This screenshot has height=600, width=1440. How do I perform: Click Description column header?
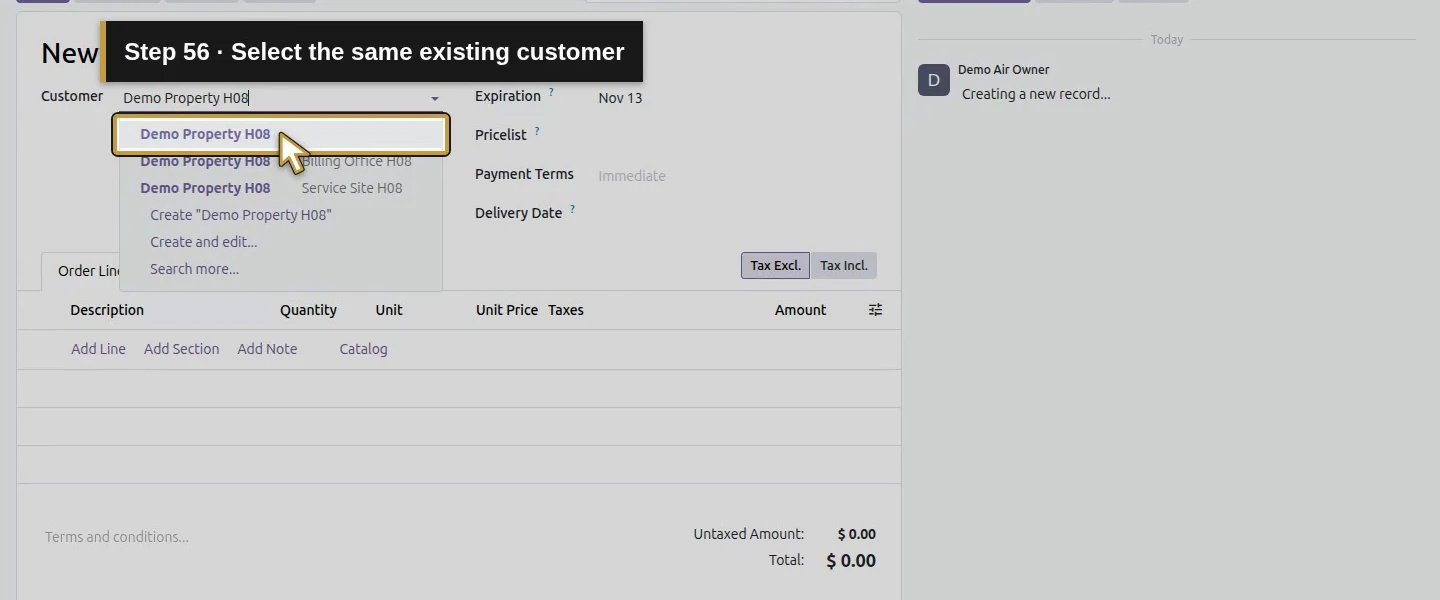pos(107,310)
